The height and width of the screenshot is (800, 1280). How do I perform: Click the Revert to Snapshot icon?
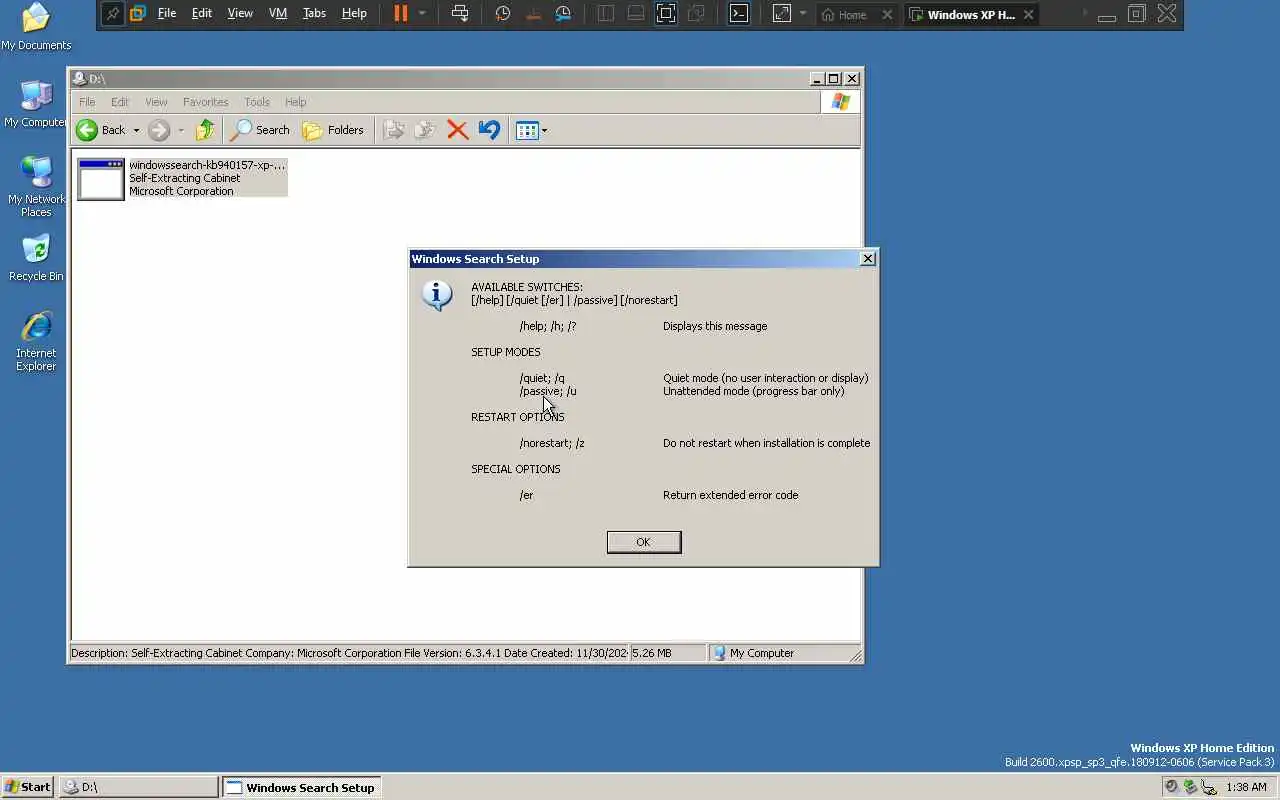(x=533, y=14)
